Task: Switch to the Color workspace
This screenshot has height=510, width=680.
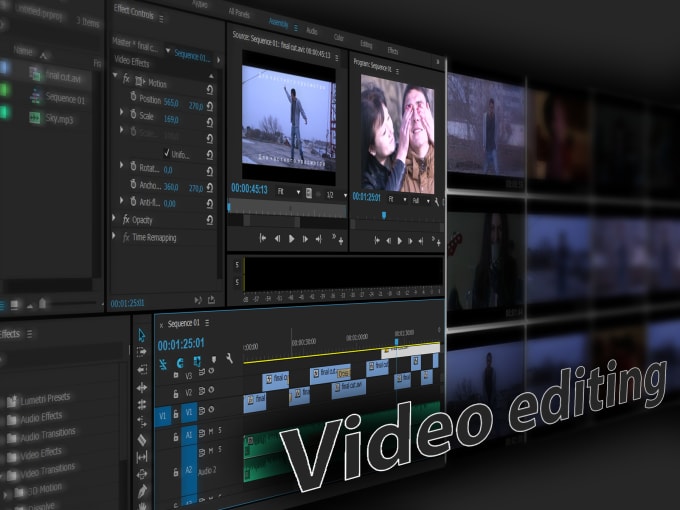Action: tap(339, 38)
